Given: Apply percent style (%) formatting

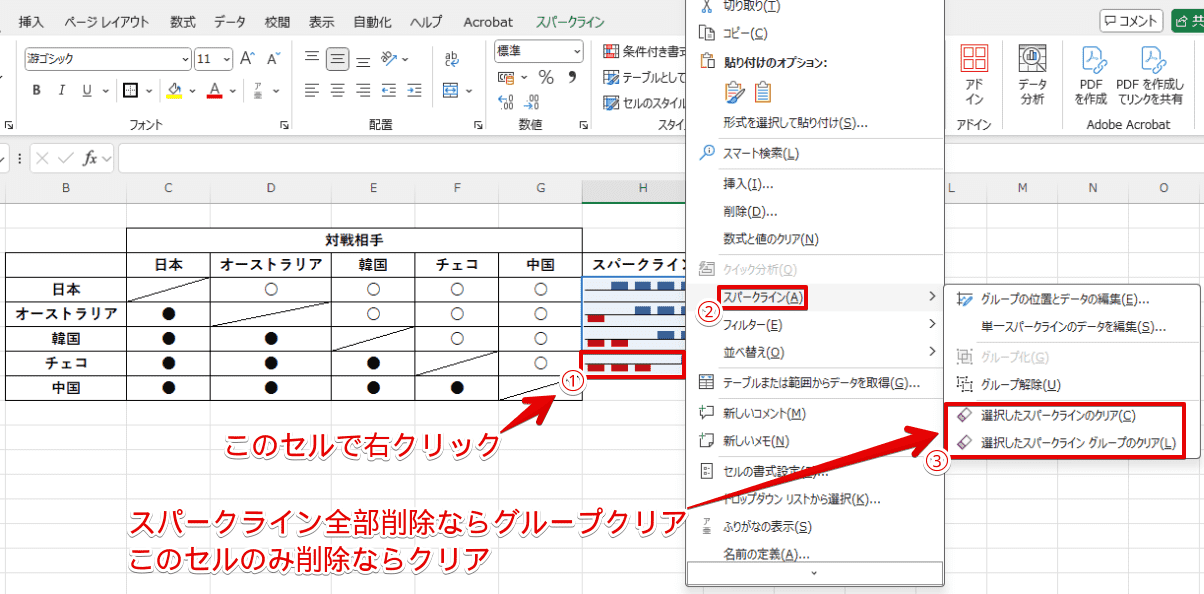Looking at the screenshot, I should pos(546,76).
